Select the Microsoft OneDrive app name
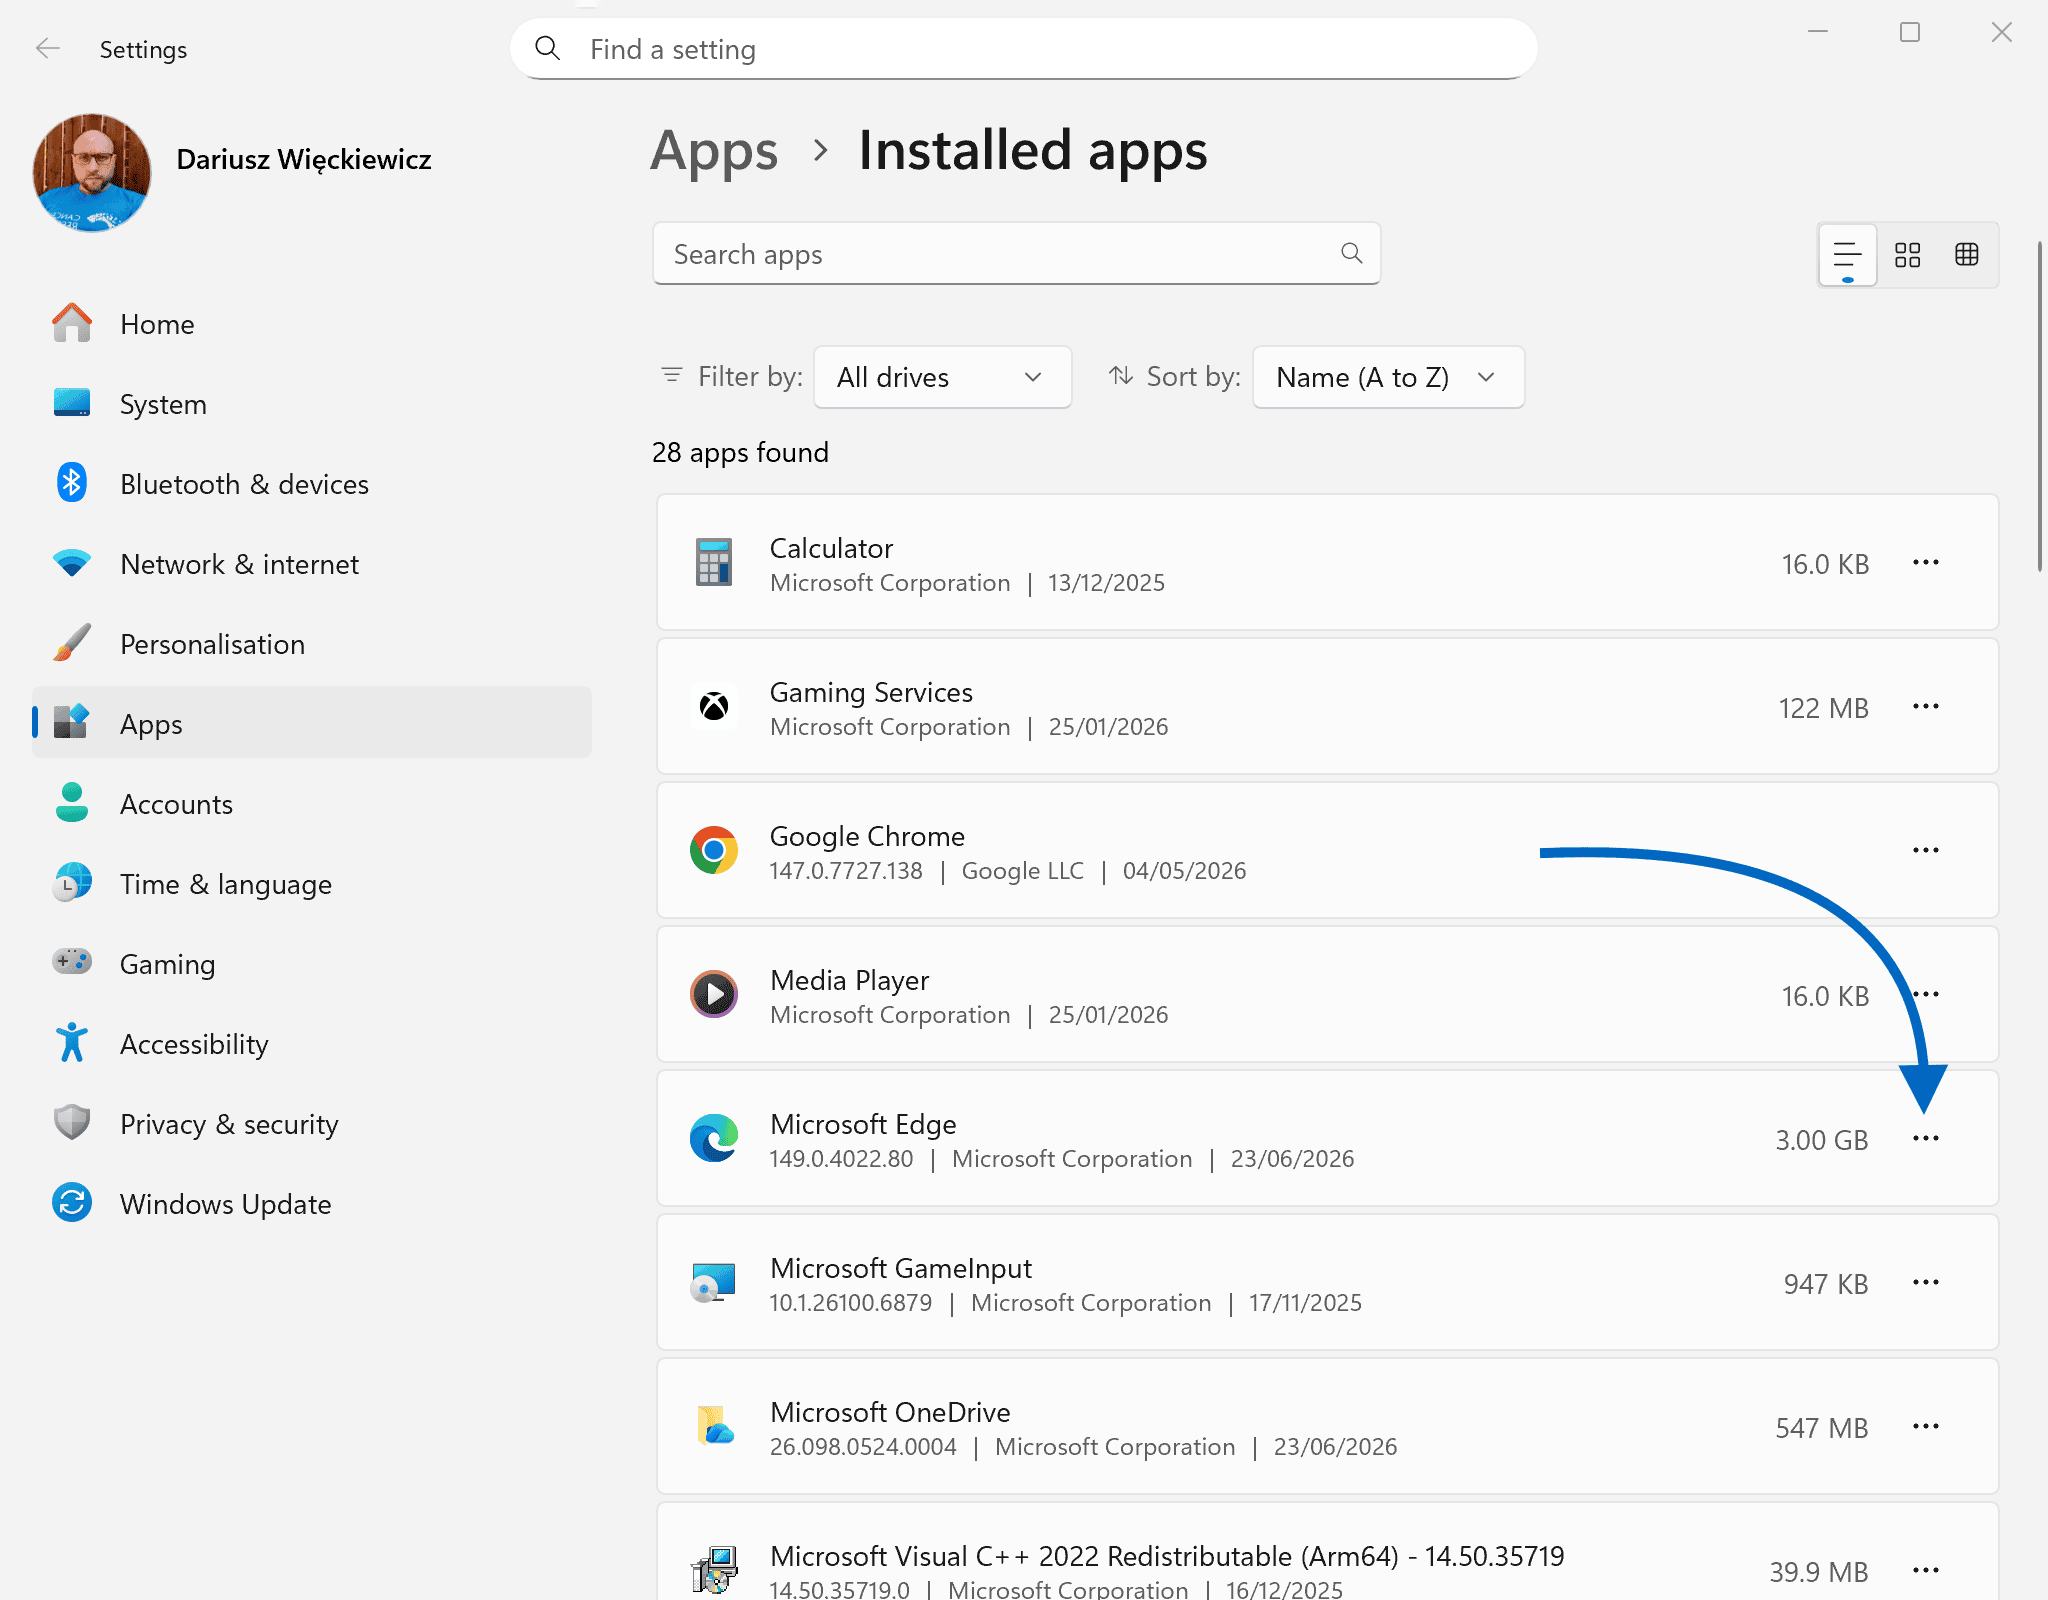This screenshot has height=1600, width=2048. 890,1412
